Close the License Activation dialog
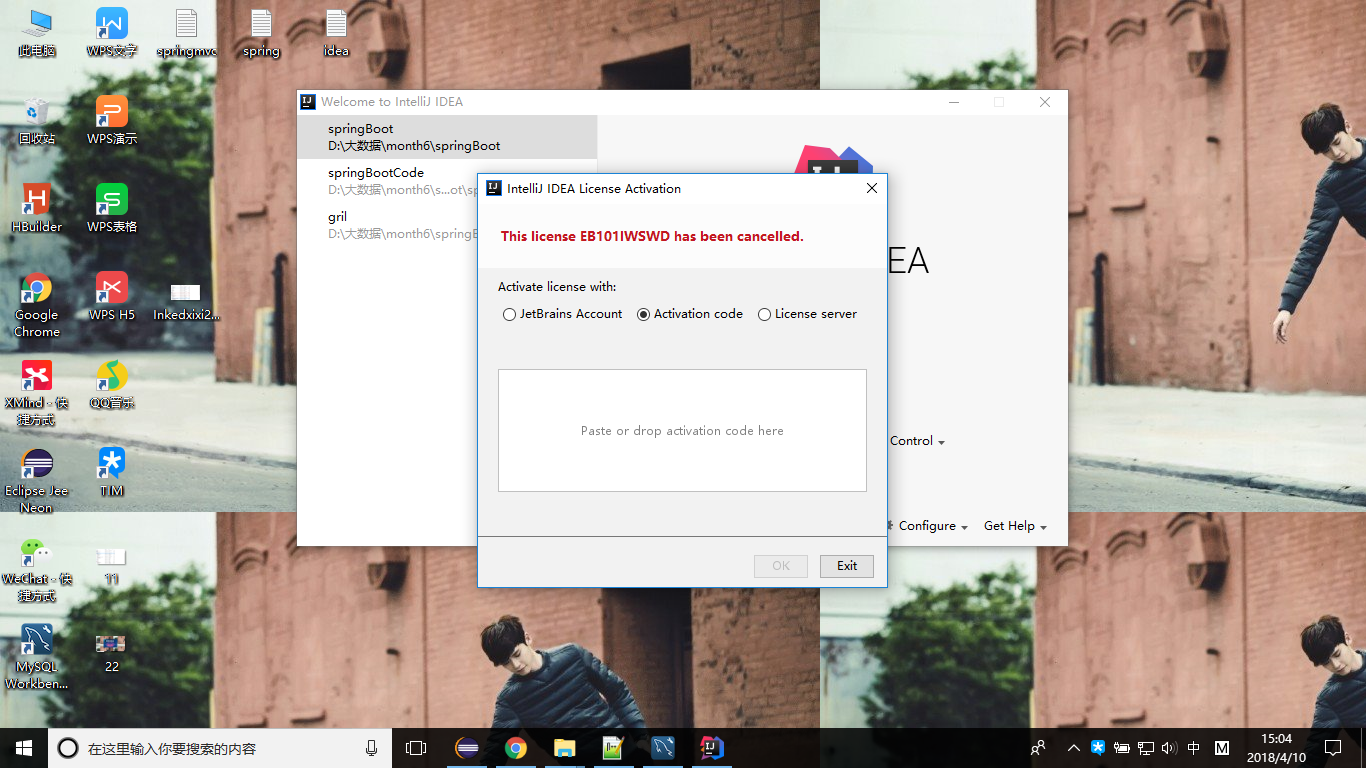Viewport: 1366px width, 768px height. tap(871, 188)
